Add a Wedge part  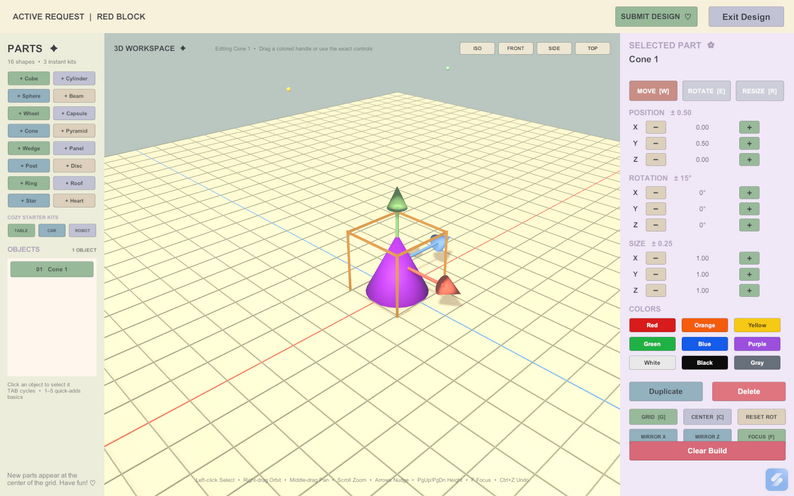[29, 148]
